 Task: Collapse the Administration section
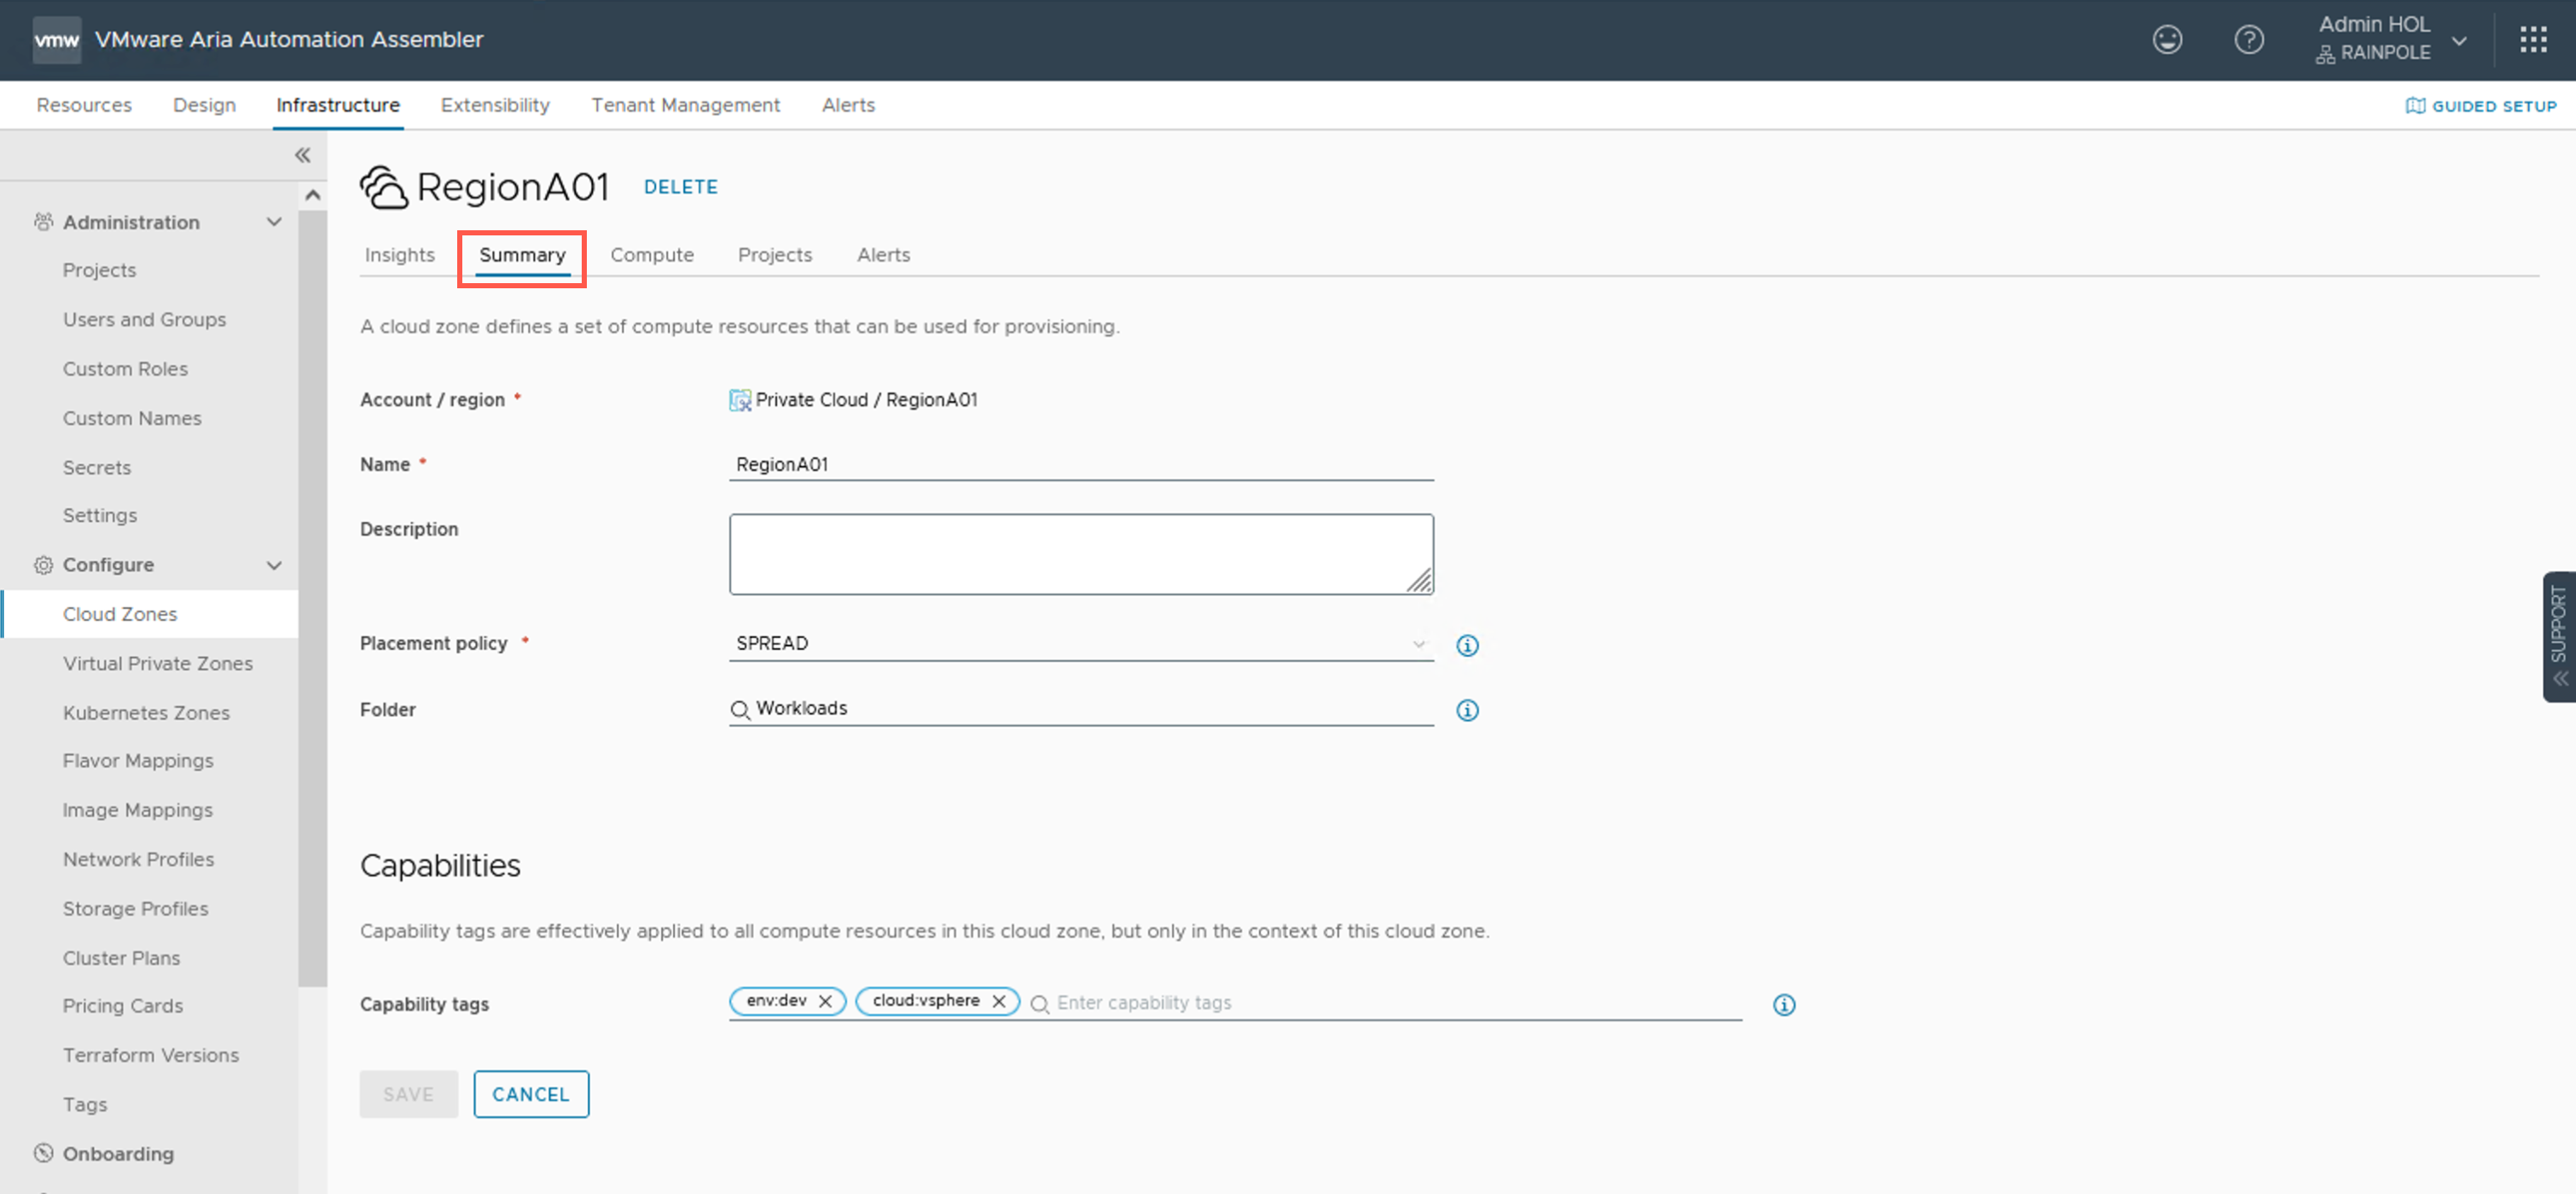pos(274,222)
